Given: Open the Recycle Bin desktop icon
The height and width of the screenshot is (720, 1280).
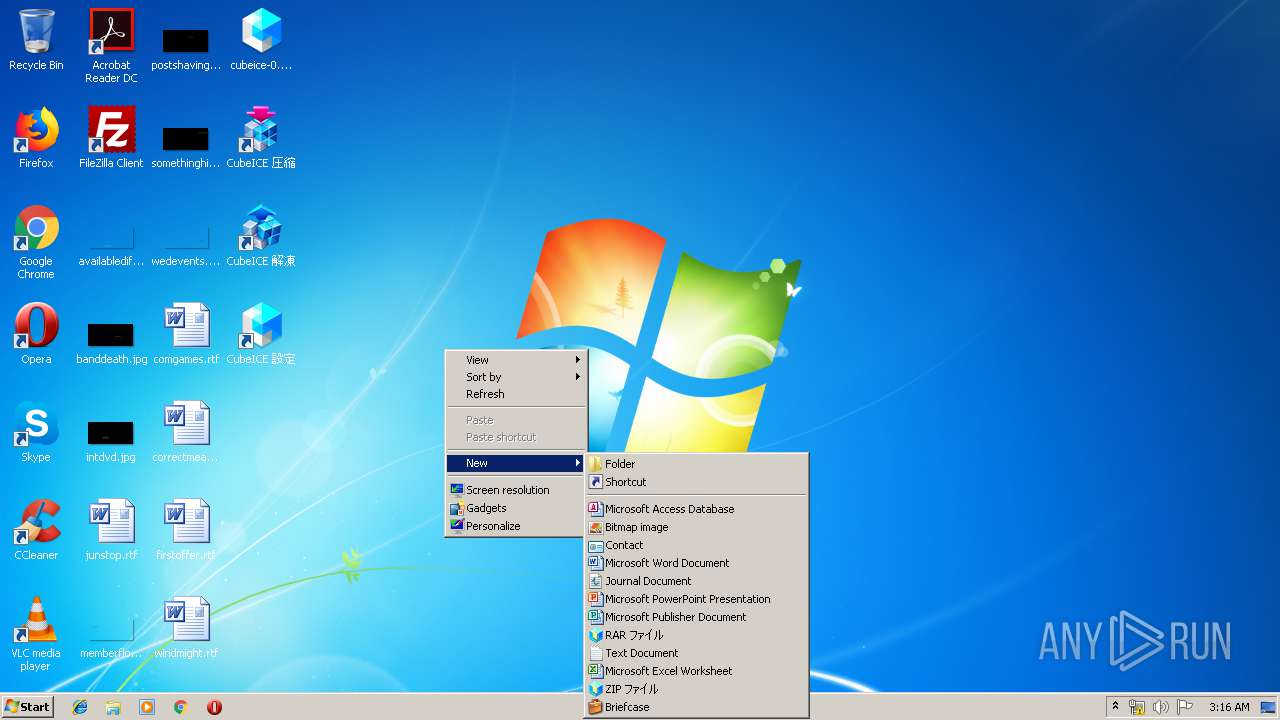Looking at the screenshot, I should 36,40.
